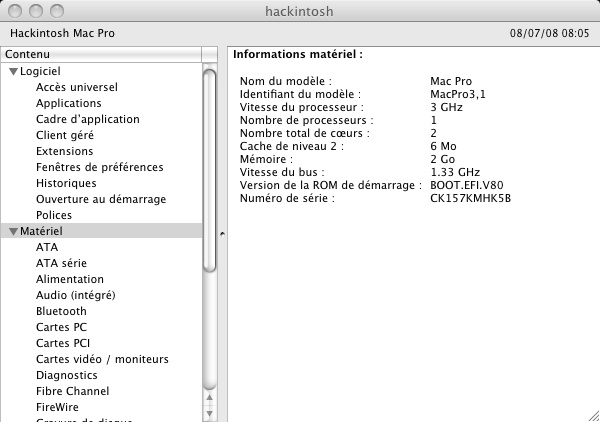The width and height of the screenshot is (600, 422).
Task: Collapse the Logiciel disclosure triangle
Action: pyautogui.click(x=13, y=72)
